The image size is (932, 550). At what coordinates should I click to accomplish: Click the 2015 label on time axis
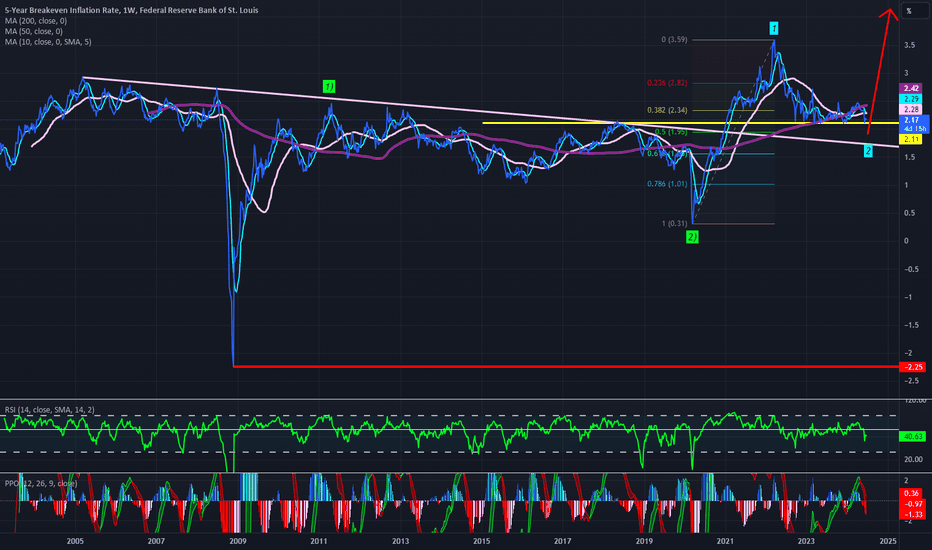pyautogui.click(x=481, y=541)
